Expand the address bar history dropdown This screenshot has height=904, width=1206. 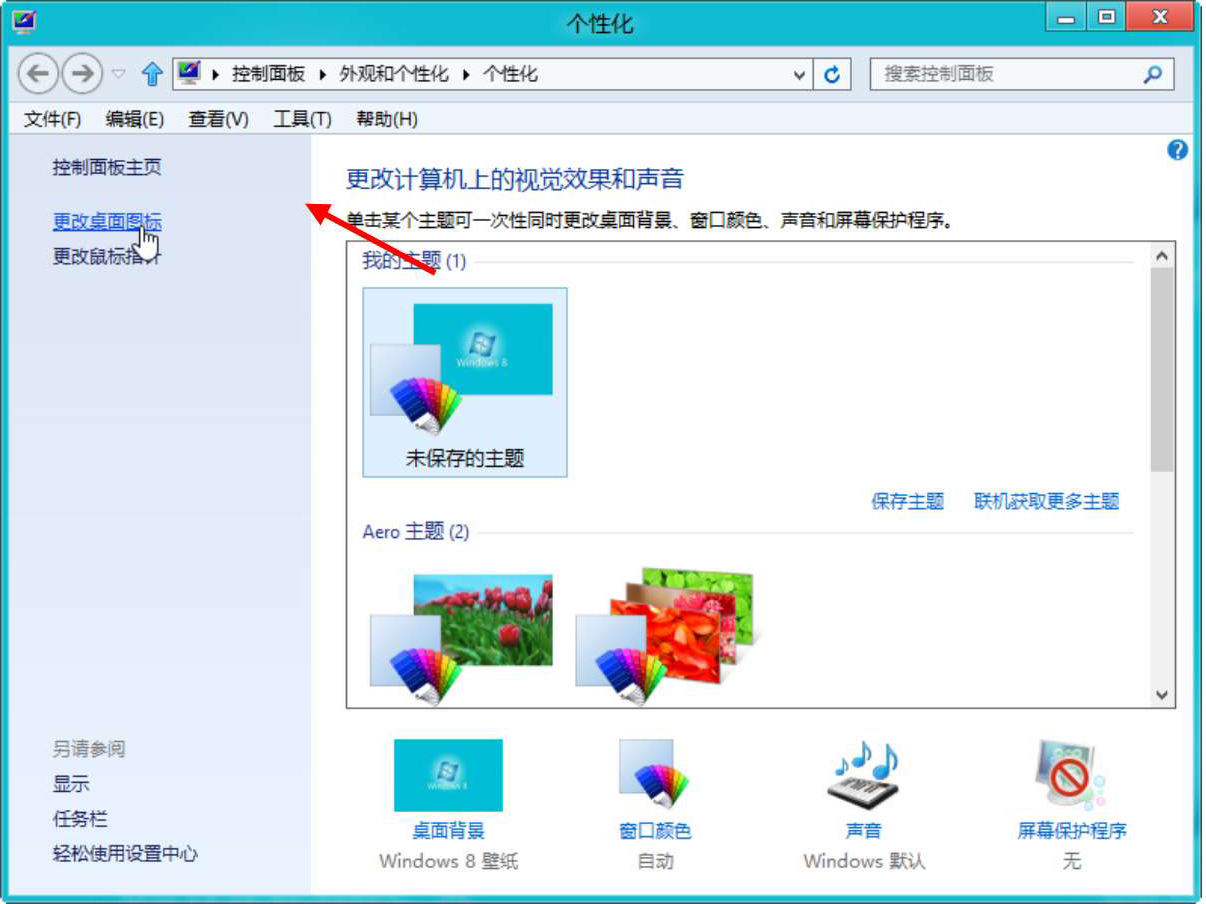(x=799, y=75)
